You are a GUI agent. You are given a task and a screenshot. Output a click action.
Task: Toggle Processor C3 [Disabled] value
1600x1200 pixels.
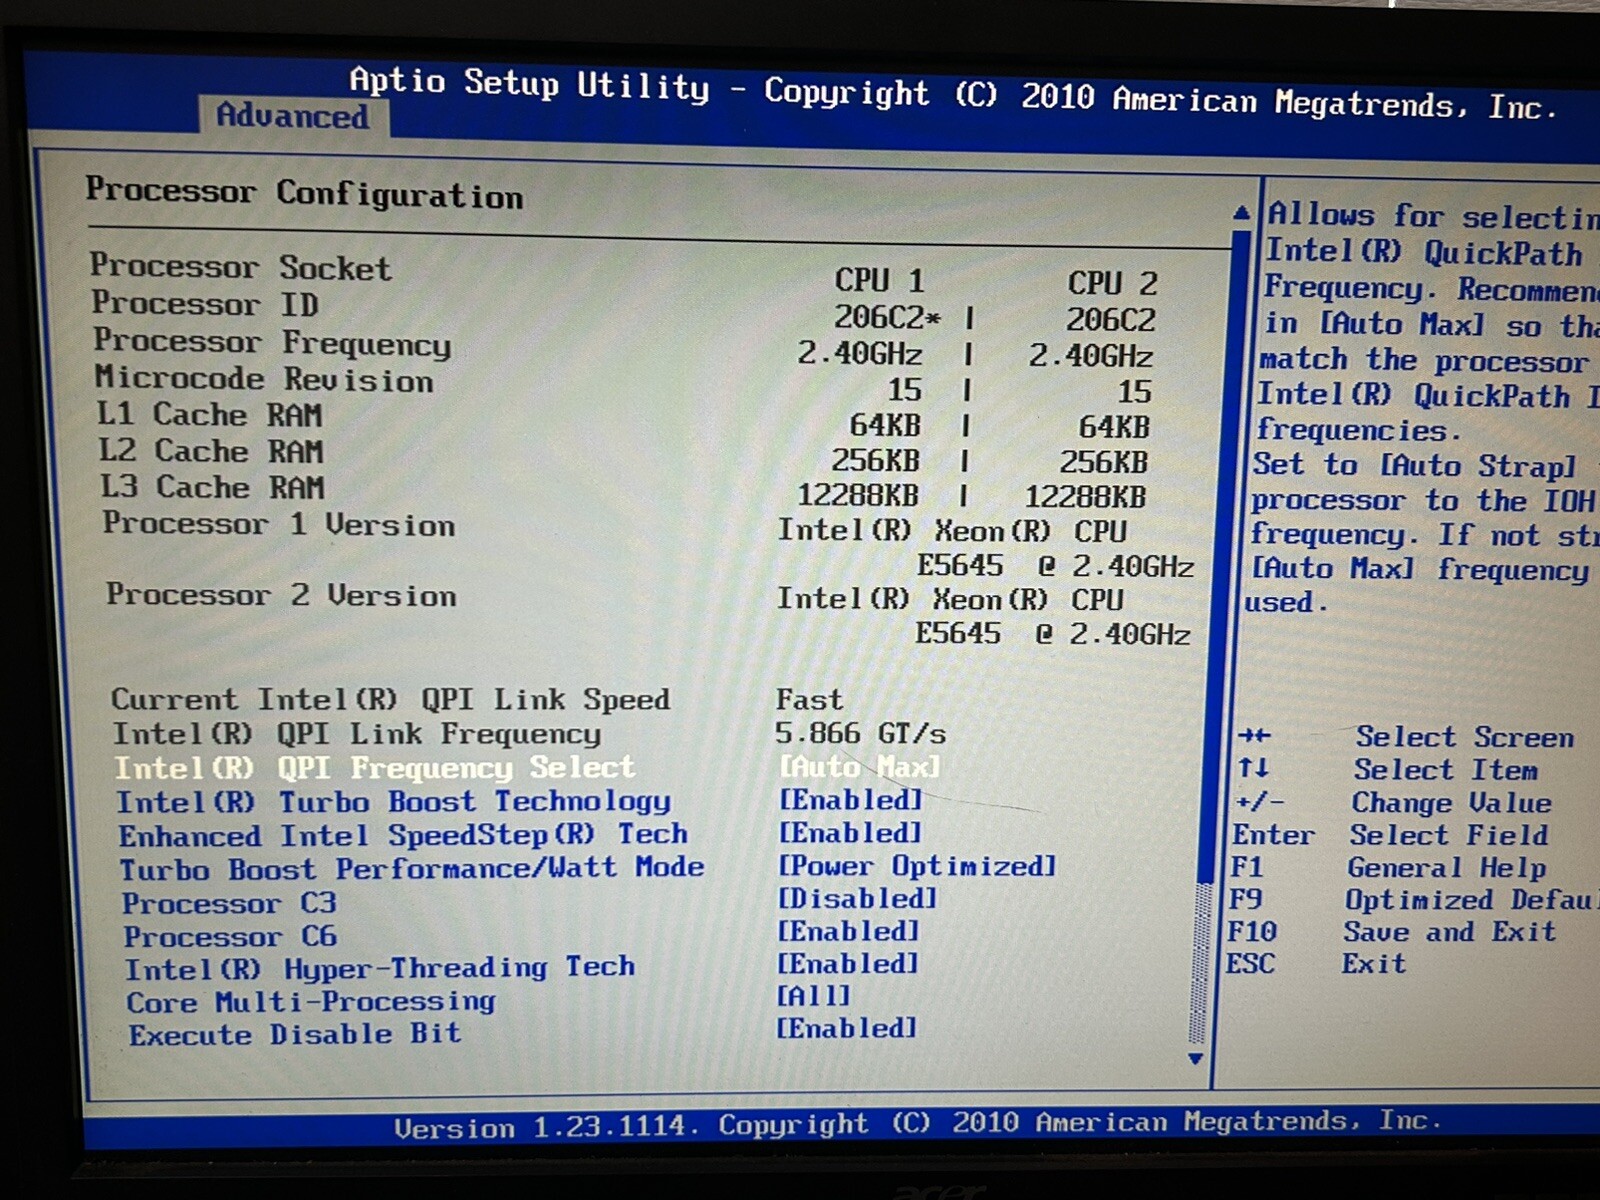coord(857,898)
